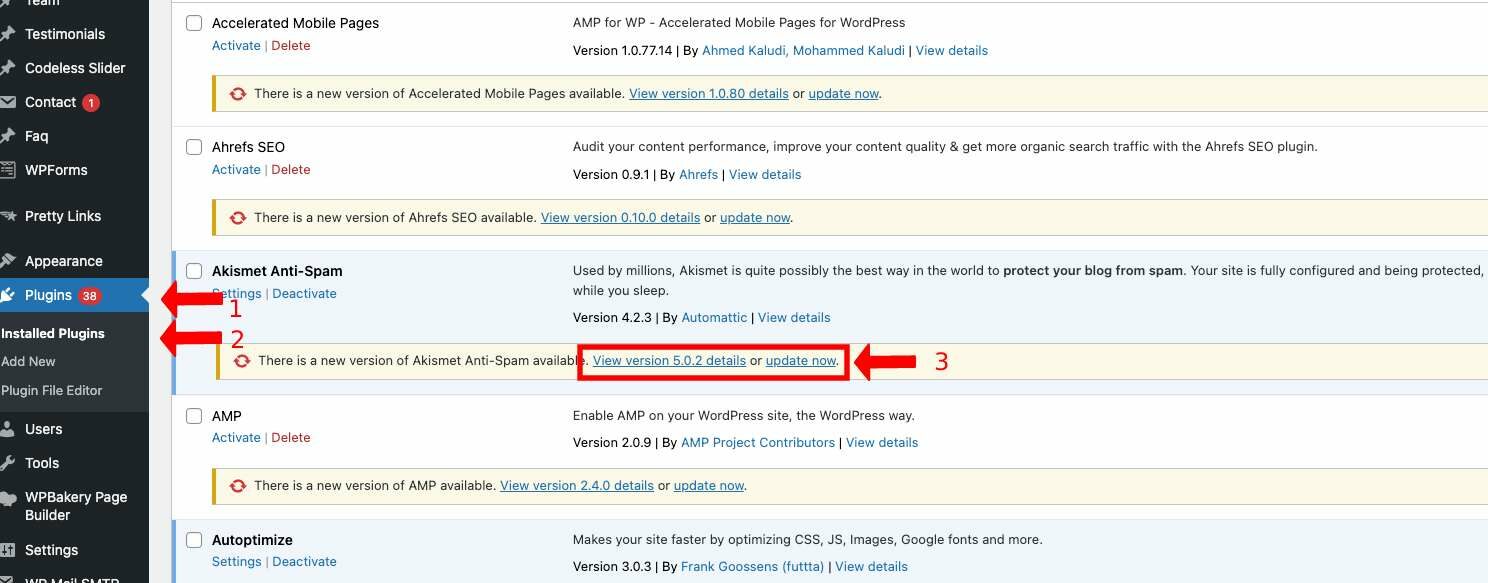This screenshot has width=1488, height=583.
Task: Open the Testimonials menu
Action: [65, 34]
